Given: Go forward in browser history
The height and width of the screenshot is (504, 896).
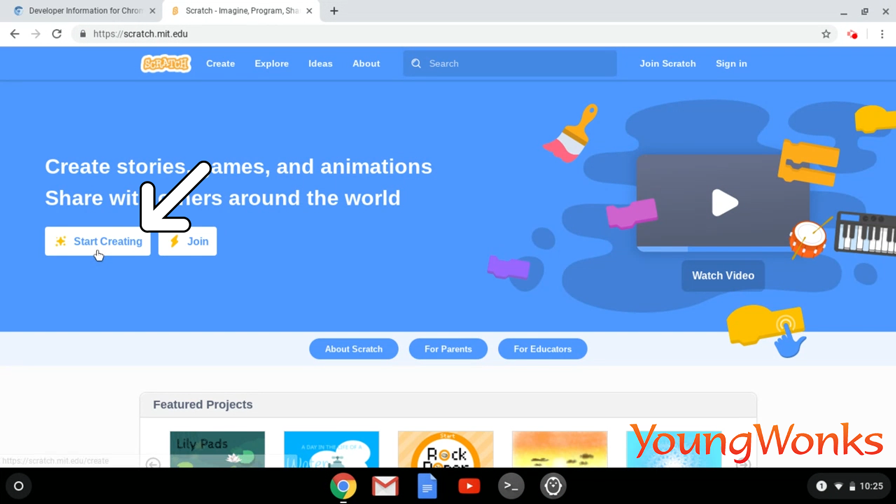Looking at the screenshot, I should click(x=35, y=34).
